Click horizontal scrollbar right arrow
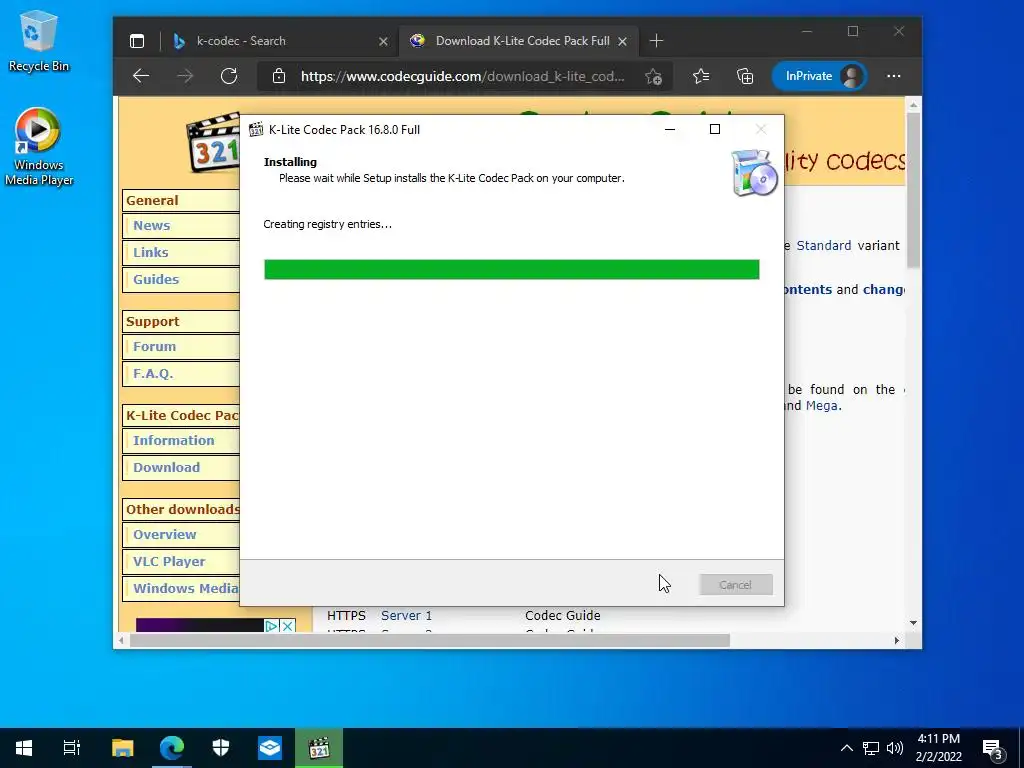The height and width of the screenshot is (768, 1024). pyautogui.click(x=897, y=641)
